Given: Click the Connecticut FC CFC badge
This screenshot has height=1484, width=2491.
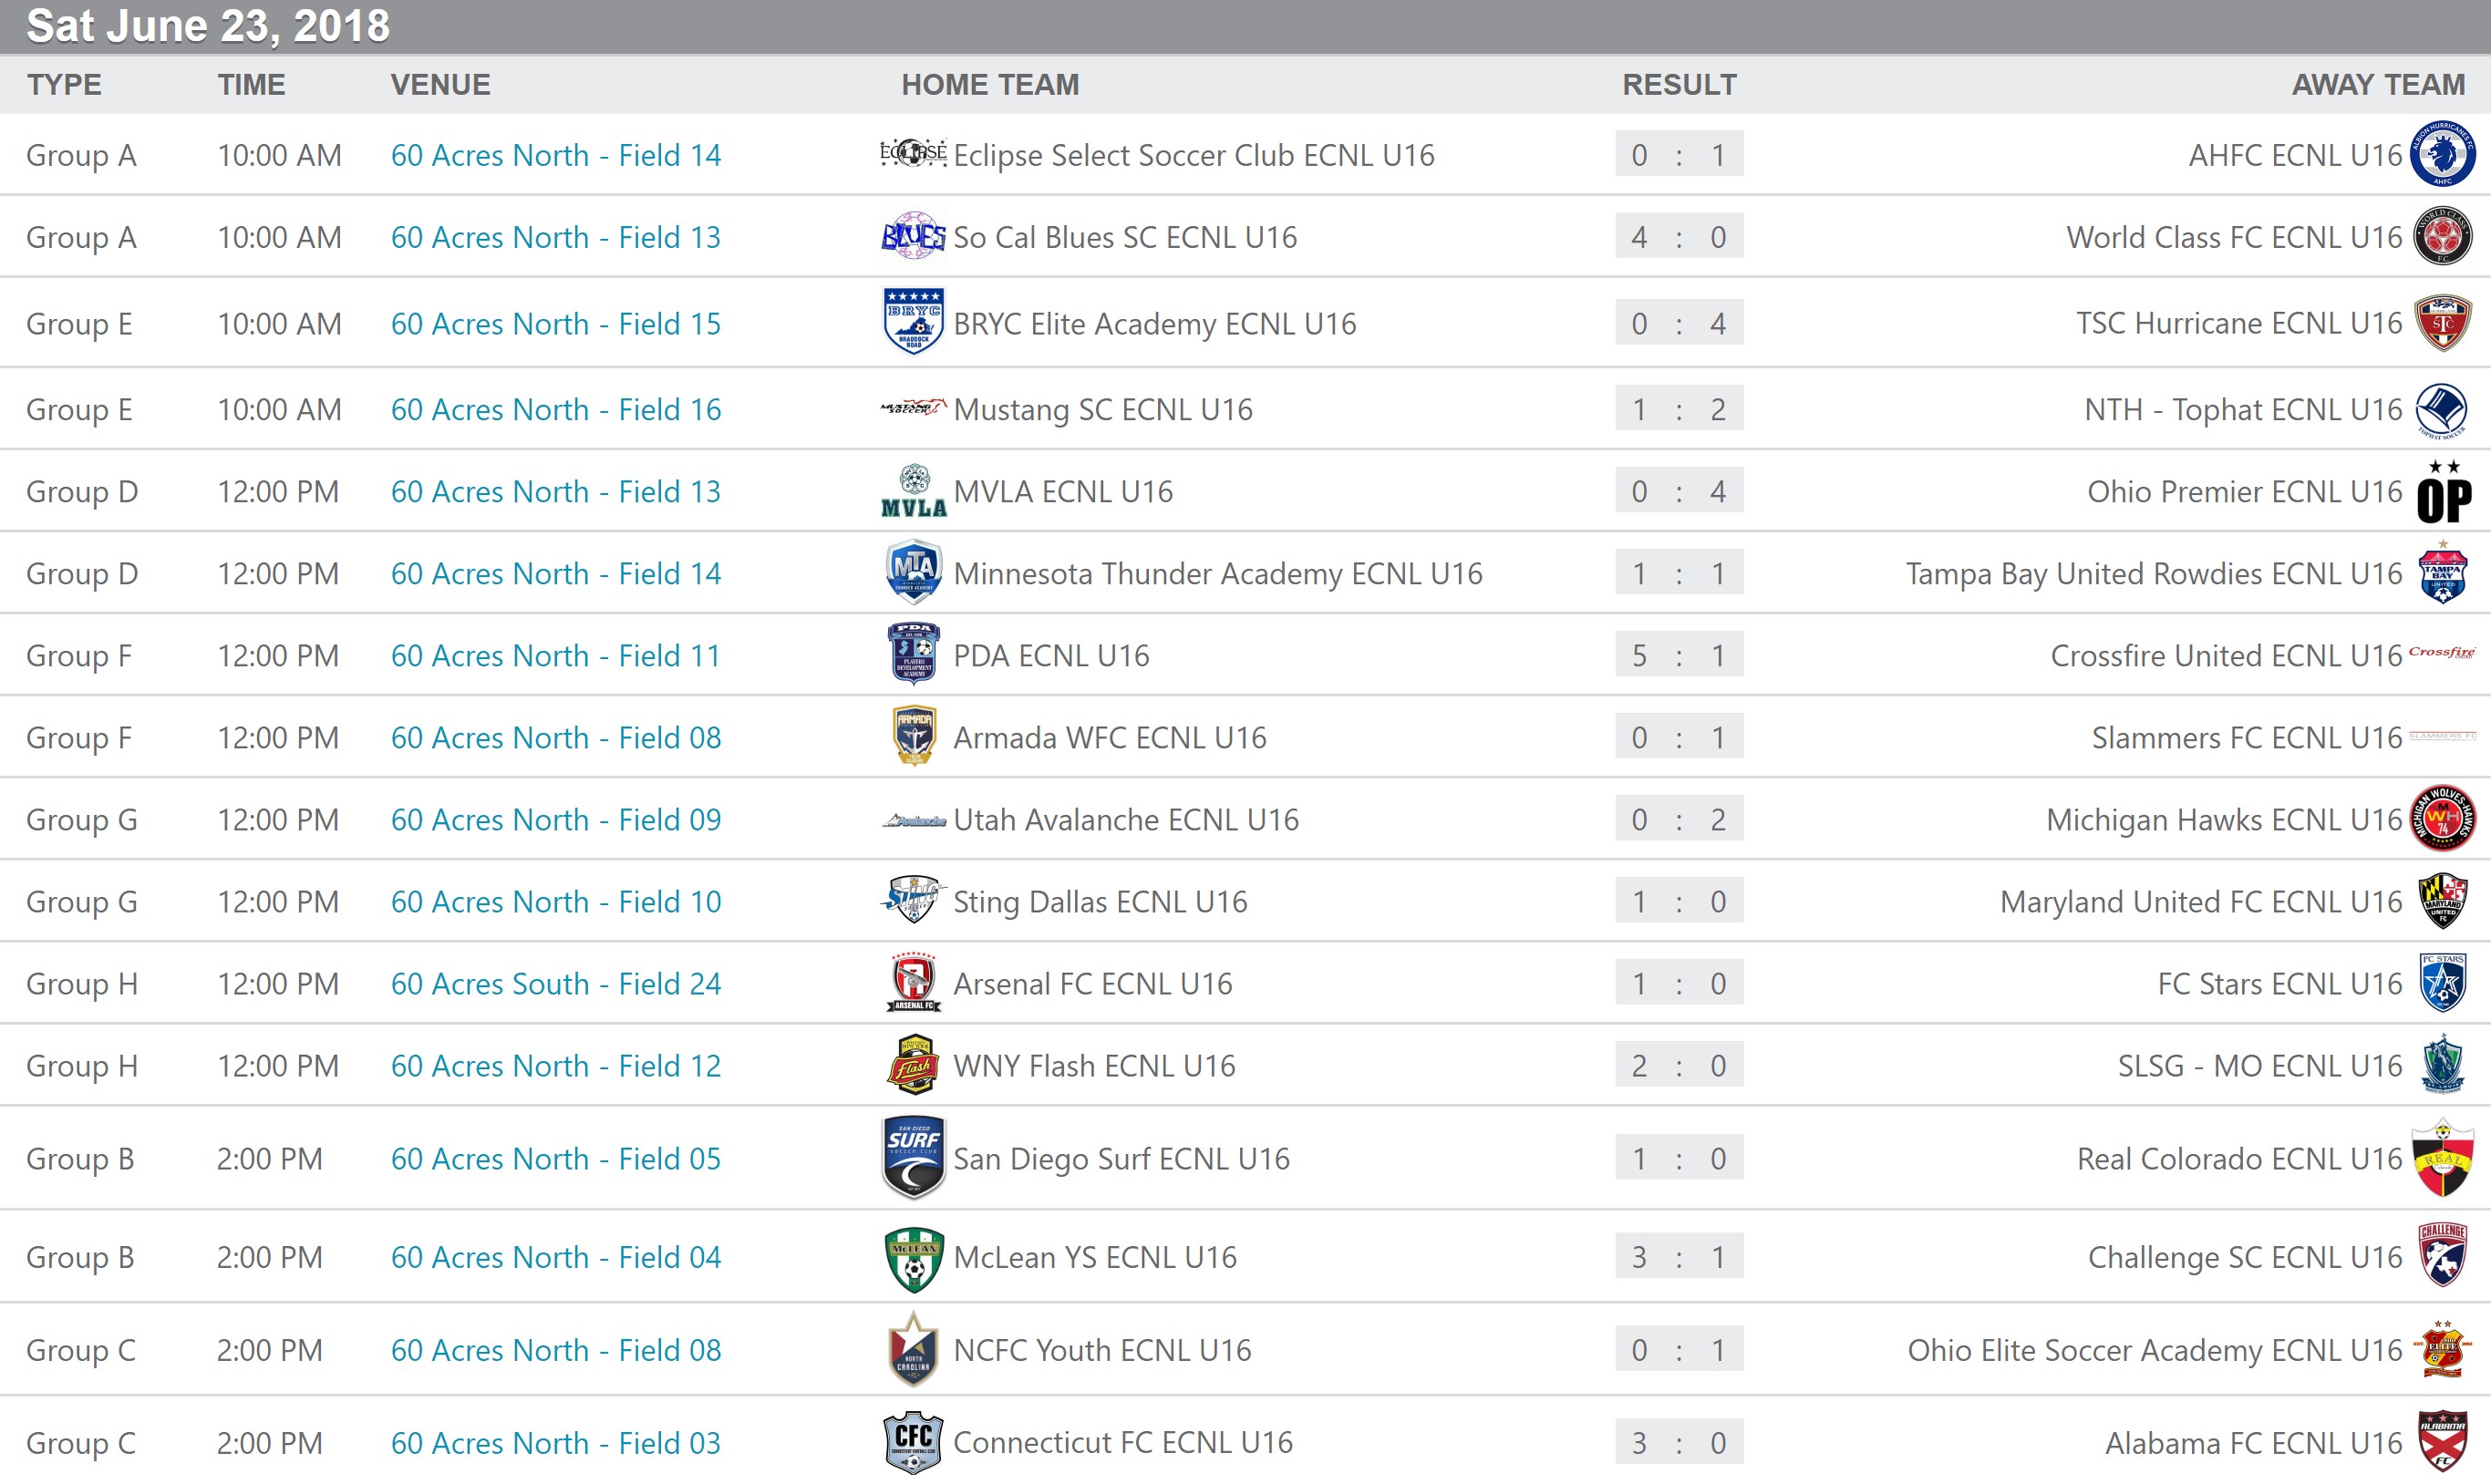Looking at the screenshot, I should (x=913, y=1442).
